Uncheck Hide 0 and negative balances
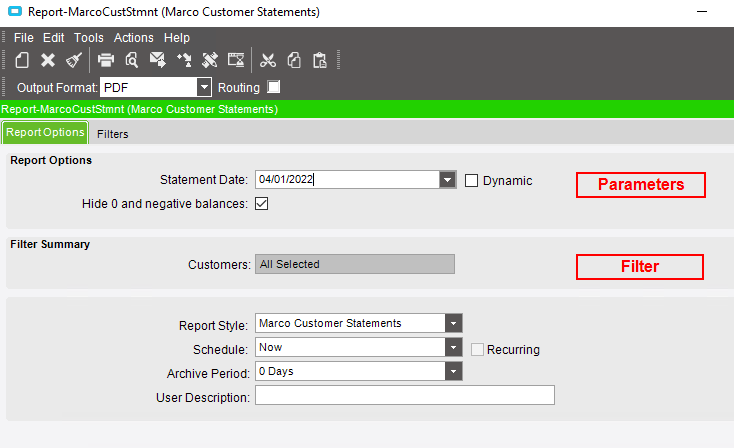 point(262,204)
